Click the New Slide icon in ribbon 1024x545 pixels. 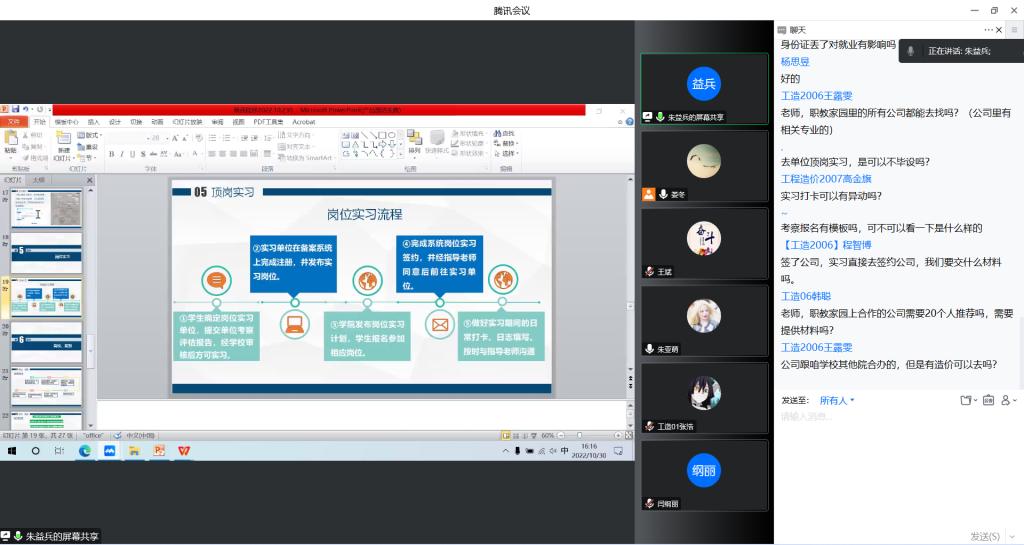(x=63, y=139)
